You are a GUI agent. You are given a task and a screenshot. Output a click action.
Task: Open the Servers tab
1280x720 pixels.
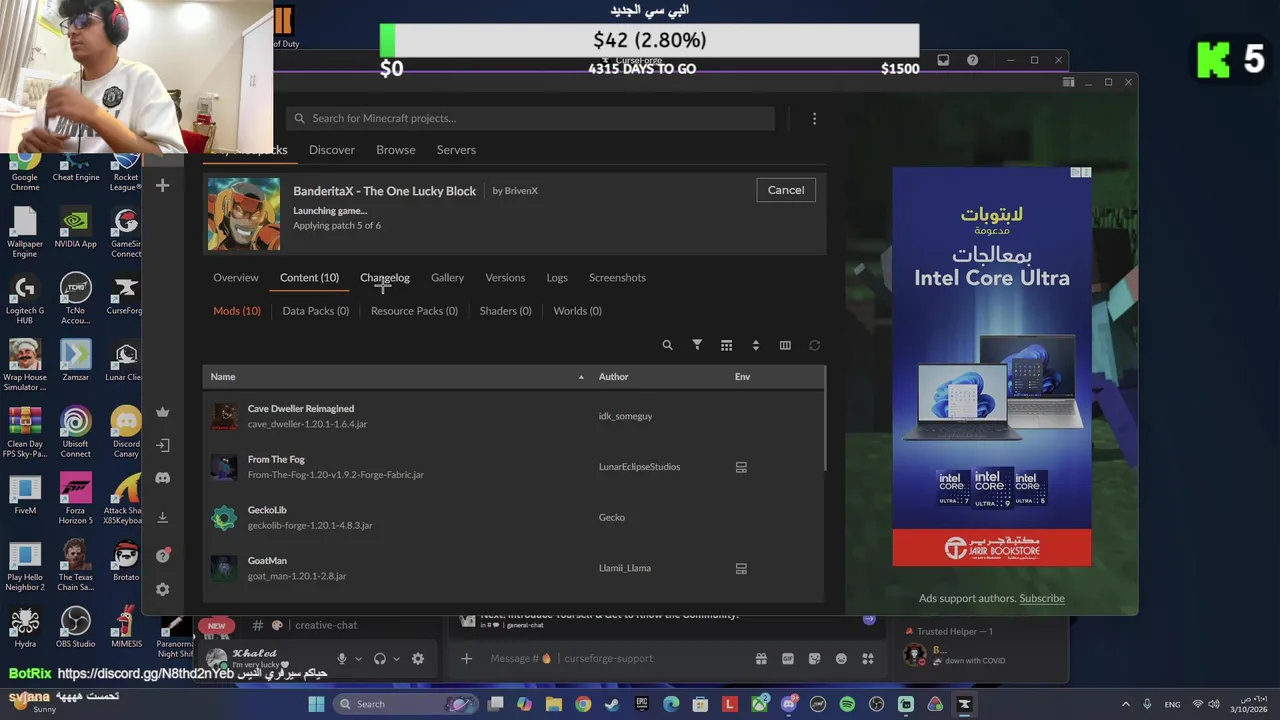click(x=456, y=150)
